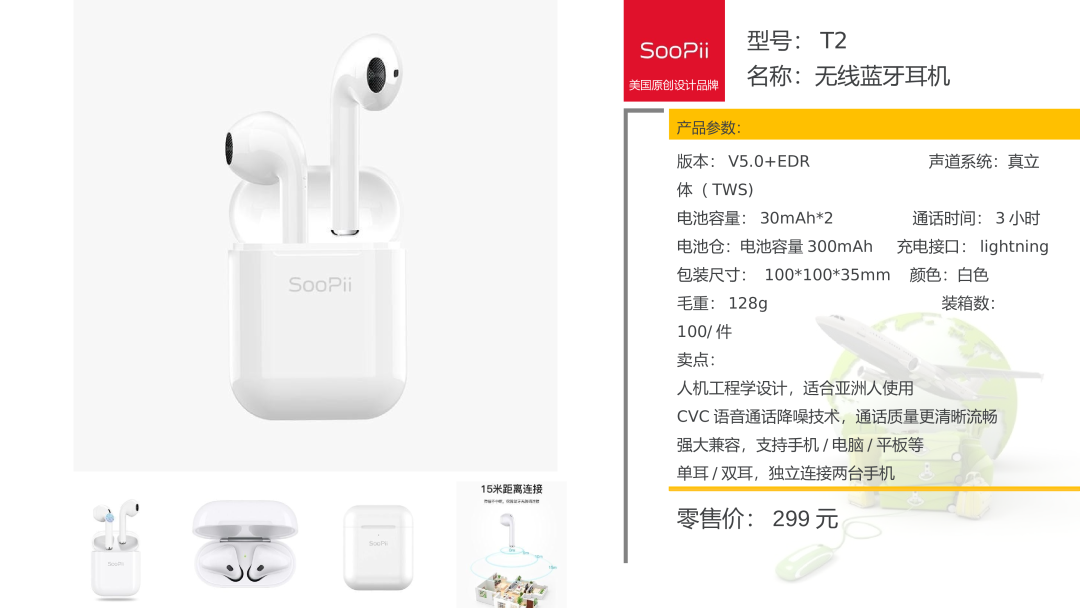Select the 包装尺寸 100*100*35mm text
This screenshot has width=1080, height=608.
click(x=783, y=275)
